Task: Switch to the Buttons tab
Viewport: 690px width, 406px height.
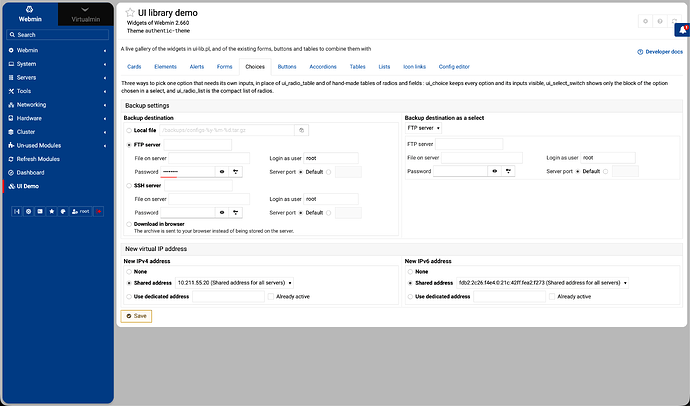Action: pos(287,67)
